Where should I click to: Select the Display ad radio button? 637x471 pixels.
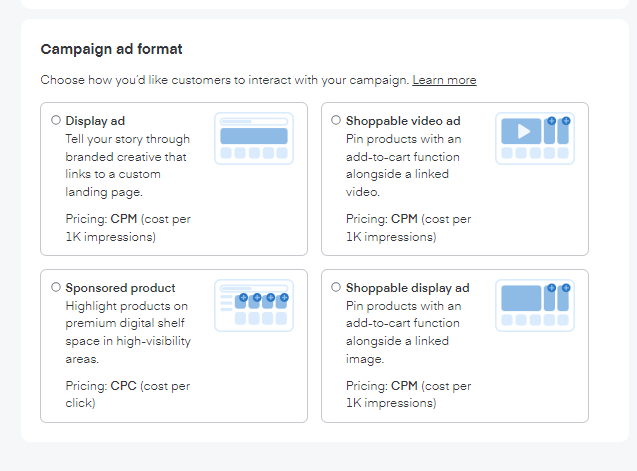[x=56, y=120]
